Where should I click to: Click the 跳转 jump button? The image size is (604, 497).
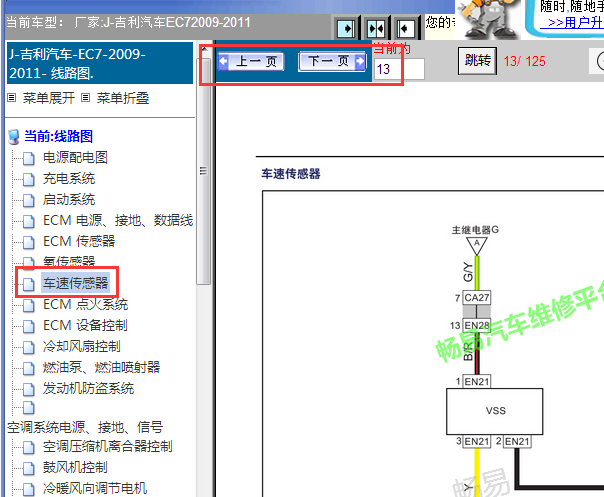click(477, 60)
